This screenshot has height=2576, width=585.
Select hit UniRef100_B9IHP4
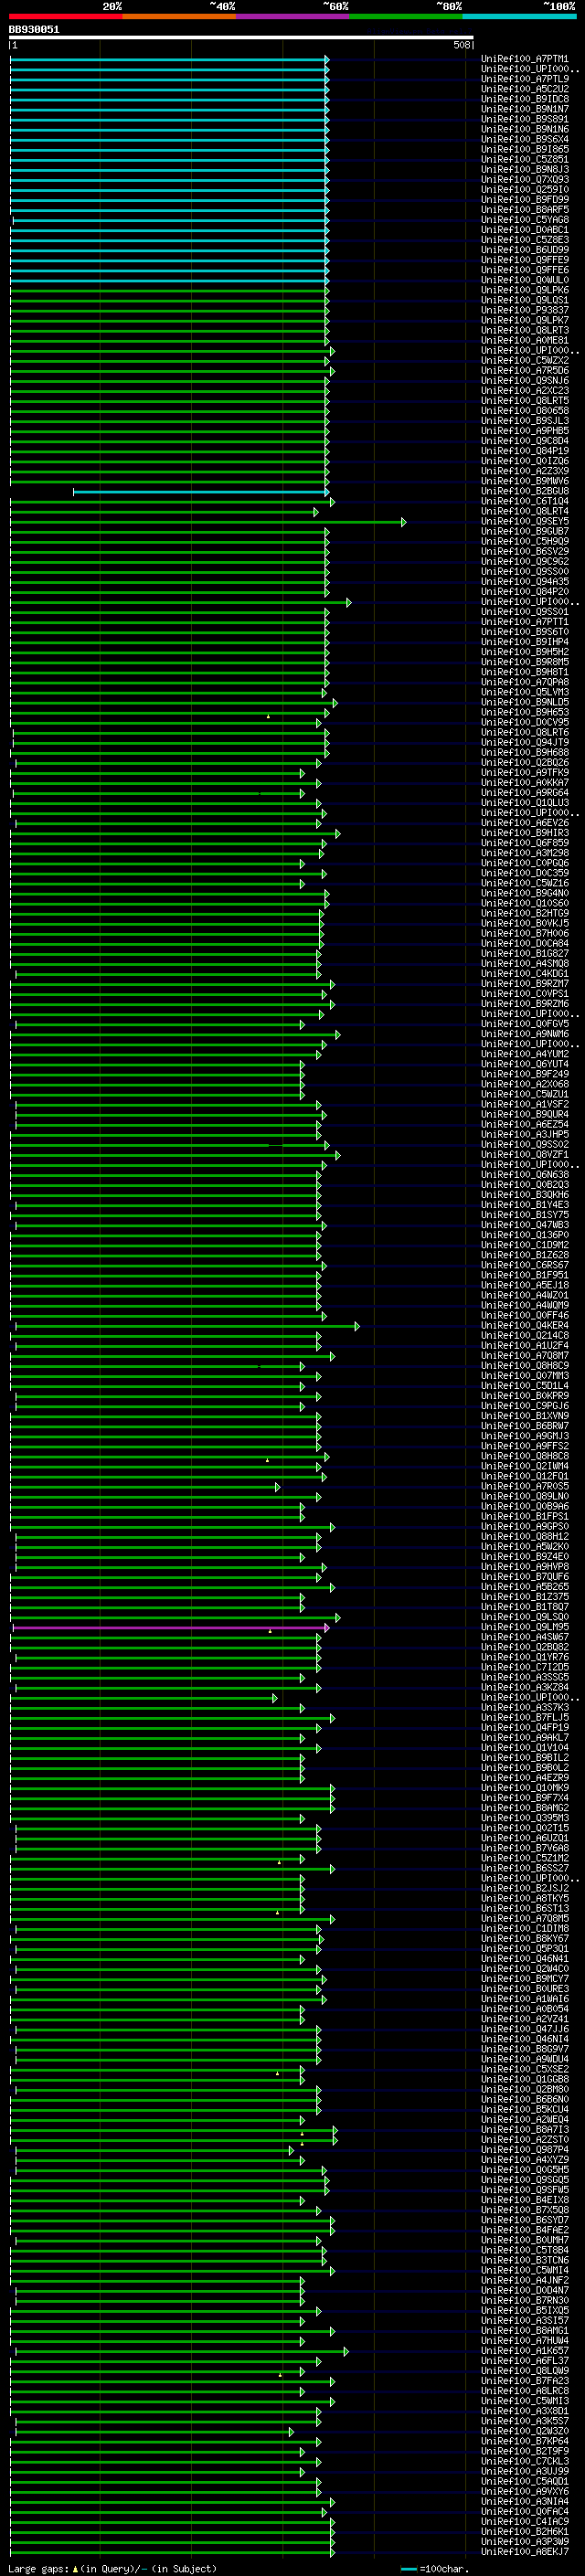[x=525, y=641]
